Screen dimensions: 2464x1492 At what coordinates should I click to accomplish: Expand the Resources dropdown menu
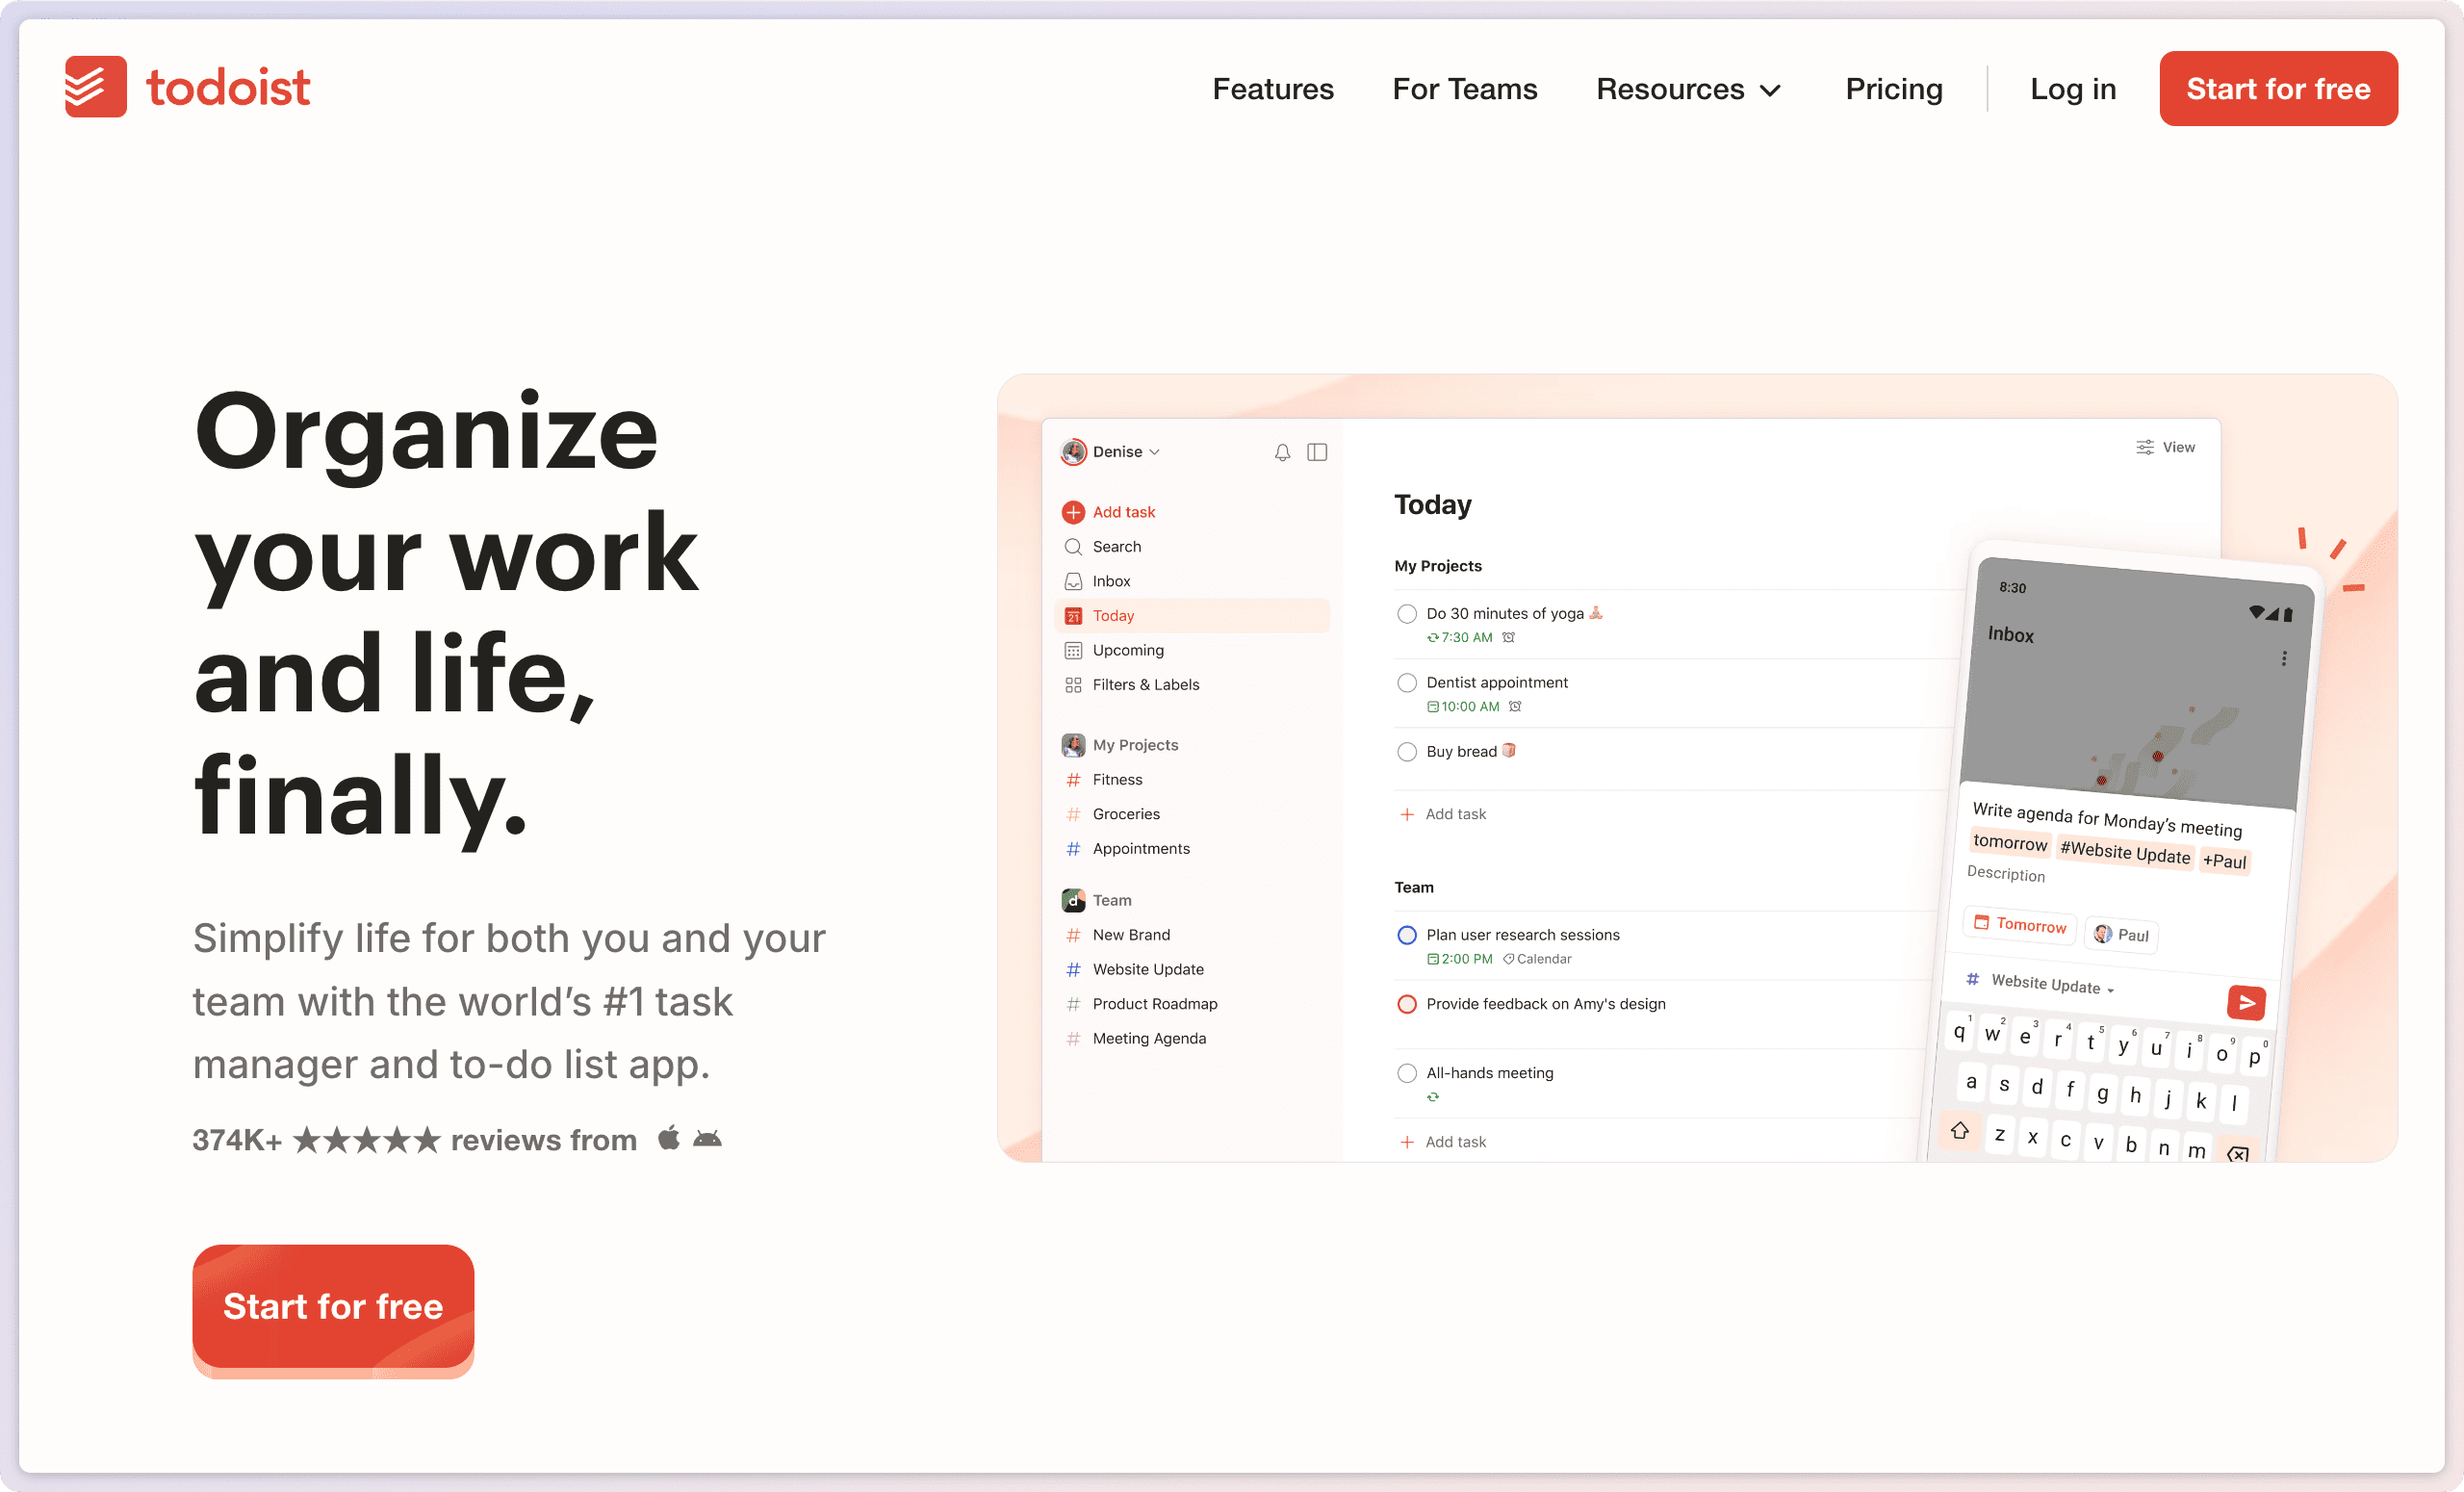[x=1689, y=88]
